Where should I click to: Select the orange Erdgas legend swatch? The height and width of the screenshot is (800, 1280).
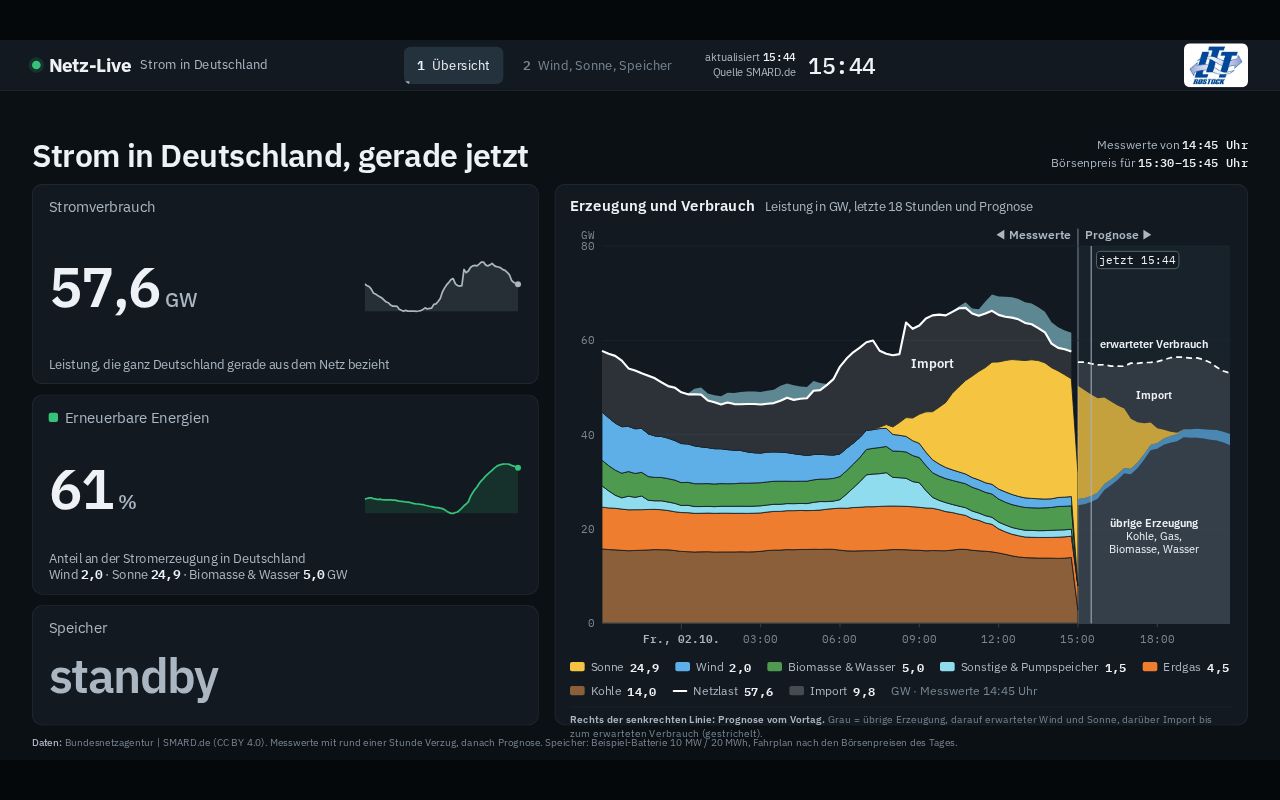tap(1149, 667)
